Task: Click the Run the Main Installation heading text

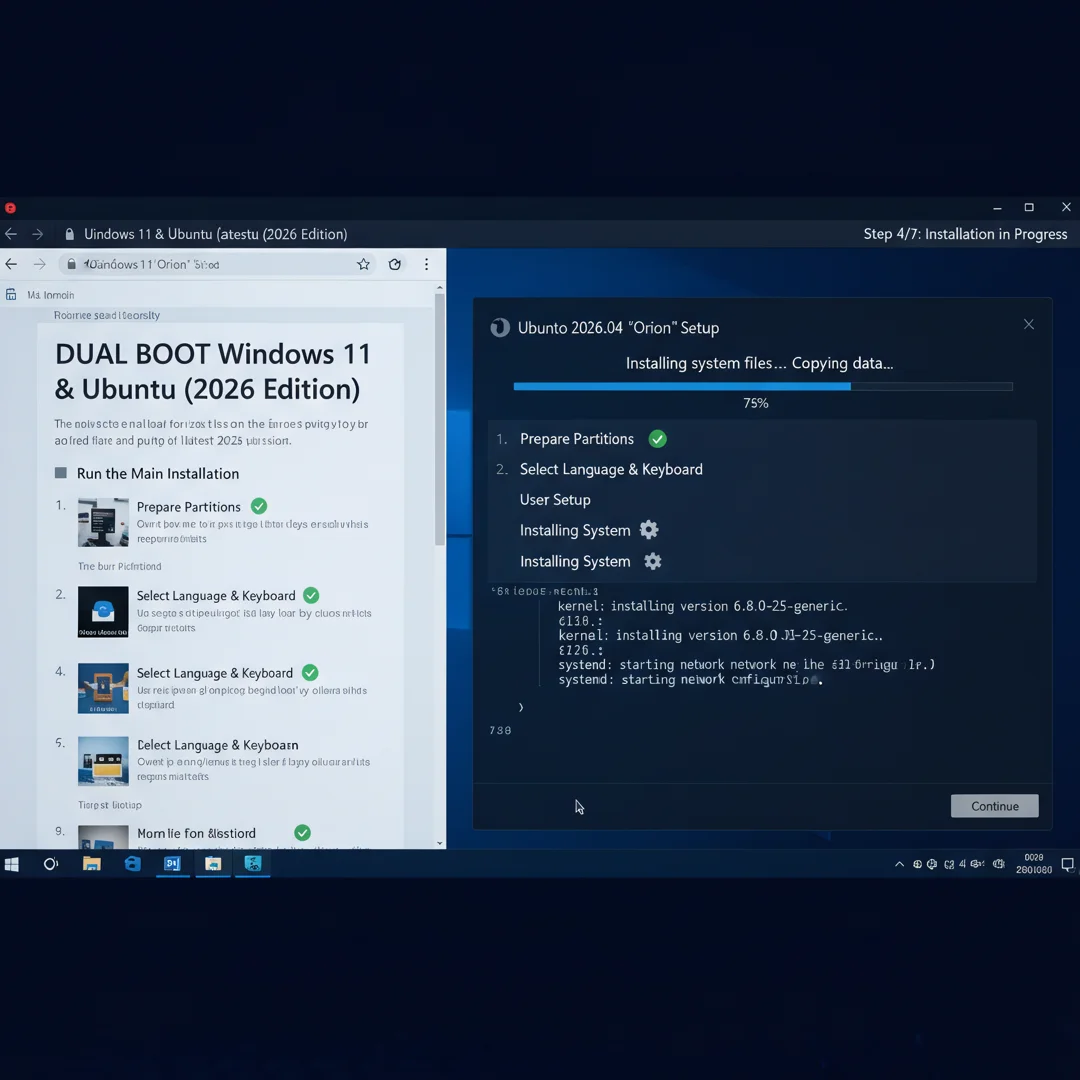Action: pyautogui.click(x=158, y=473)
